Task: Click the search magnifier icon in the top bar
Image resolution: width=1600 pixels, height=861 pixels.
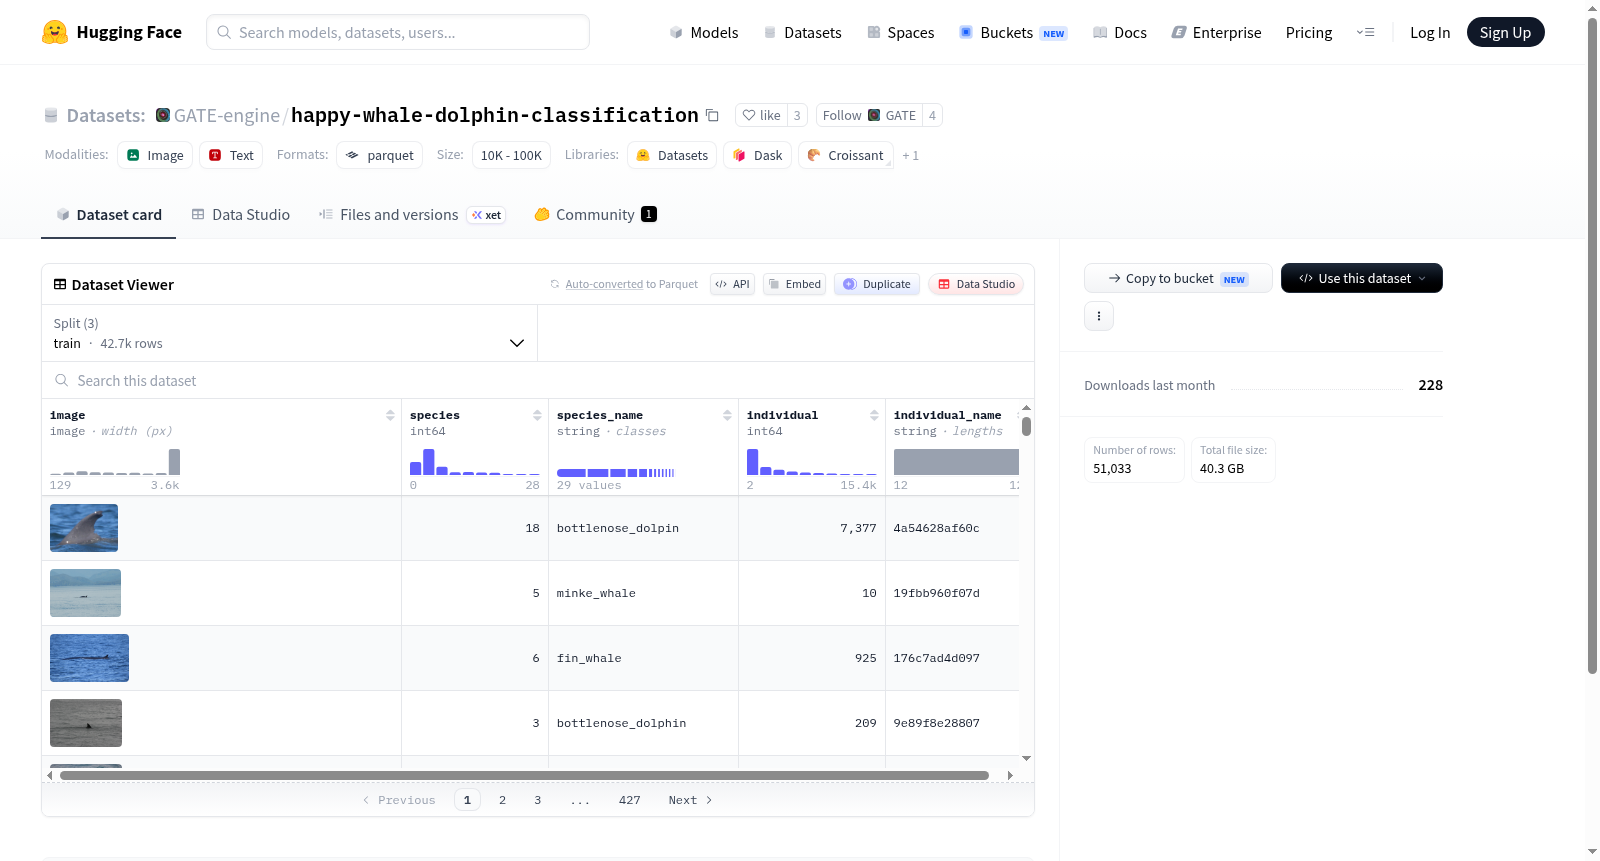Action: click(224, 32)
